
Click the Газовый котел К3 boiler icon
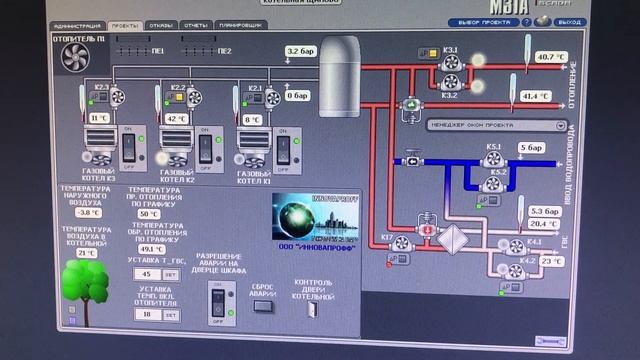tap(100, 146)
